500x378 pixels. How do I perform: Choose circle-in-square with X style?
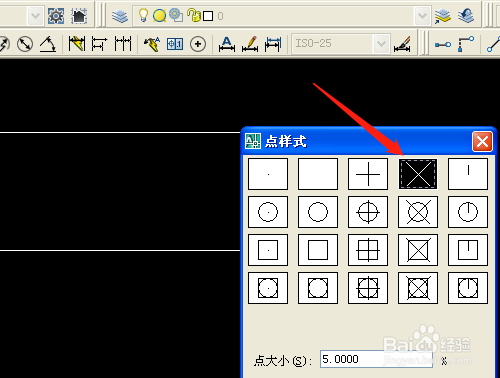pyautogui.click(x=418, y=288)
